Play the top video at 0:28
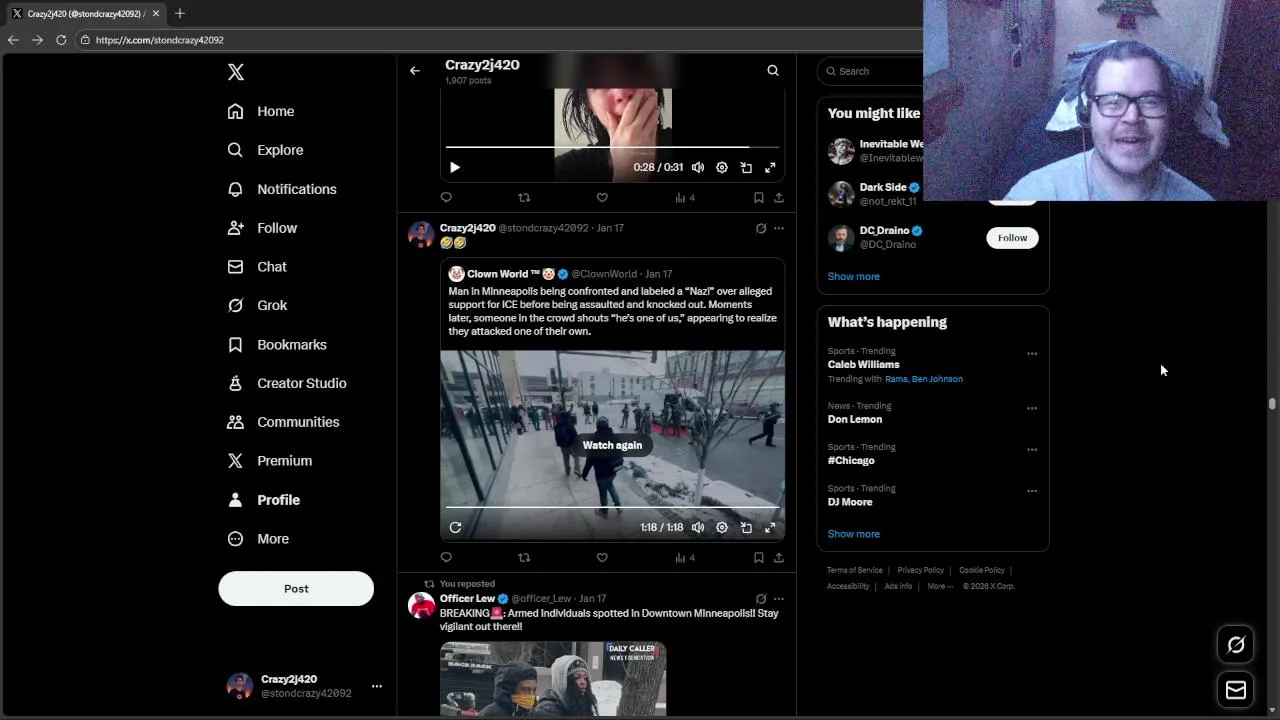This screenshot has width=1280, height=720. point(454,168)
